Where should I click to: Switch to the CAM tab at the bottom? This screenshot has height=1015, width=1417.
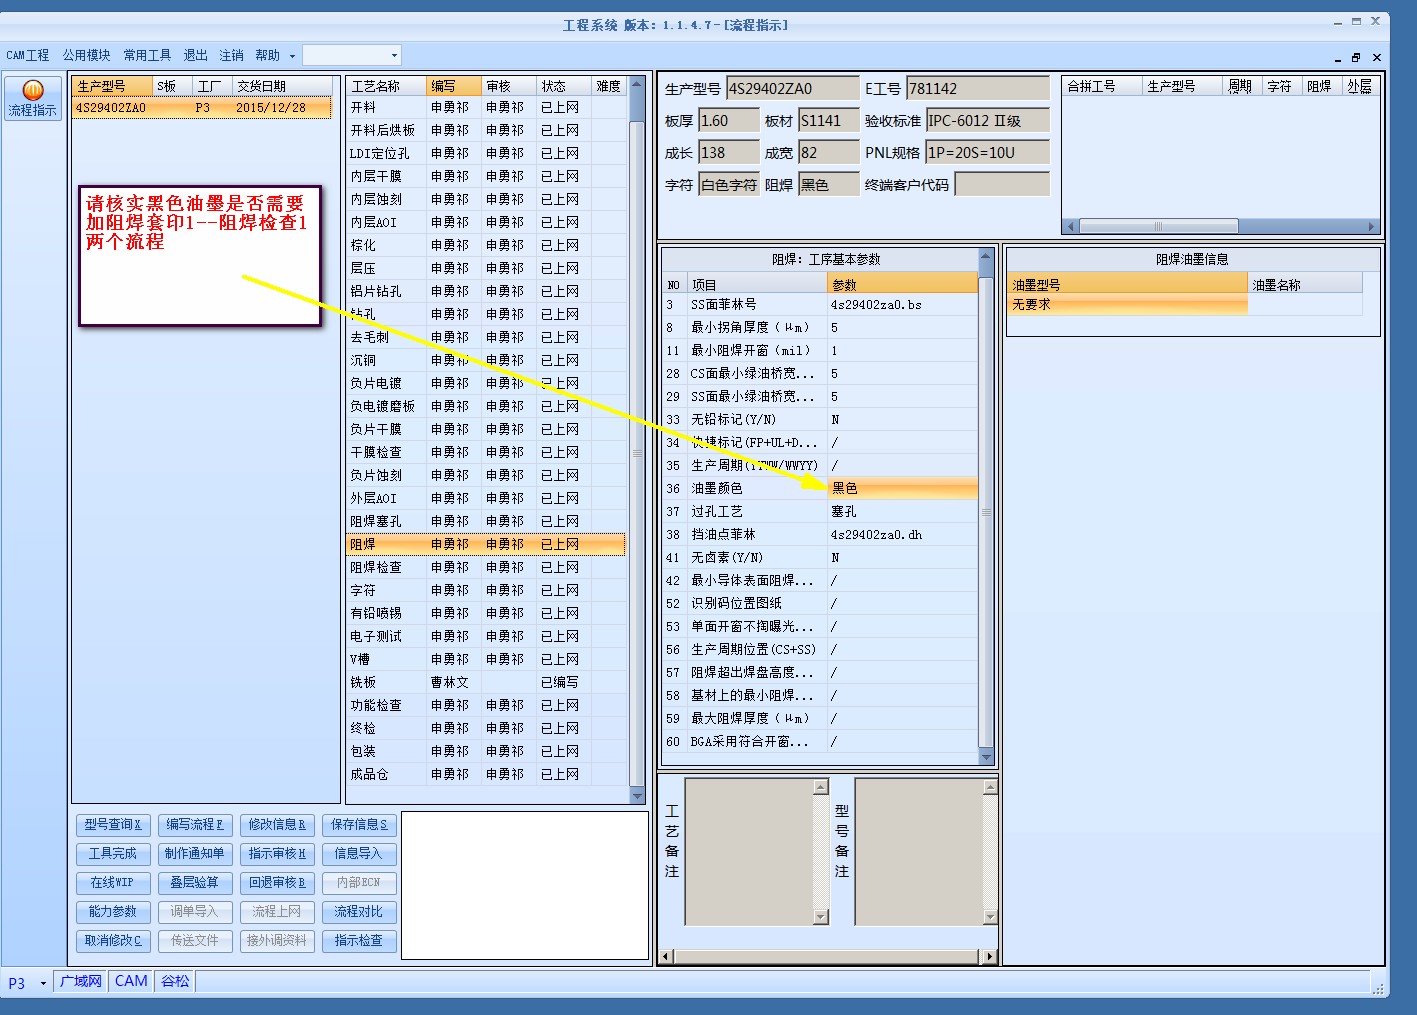tap(131, 981)
